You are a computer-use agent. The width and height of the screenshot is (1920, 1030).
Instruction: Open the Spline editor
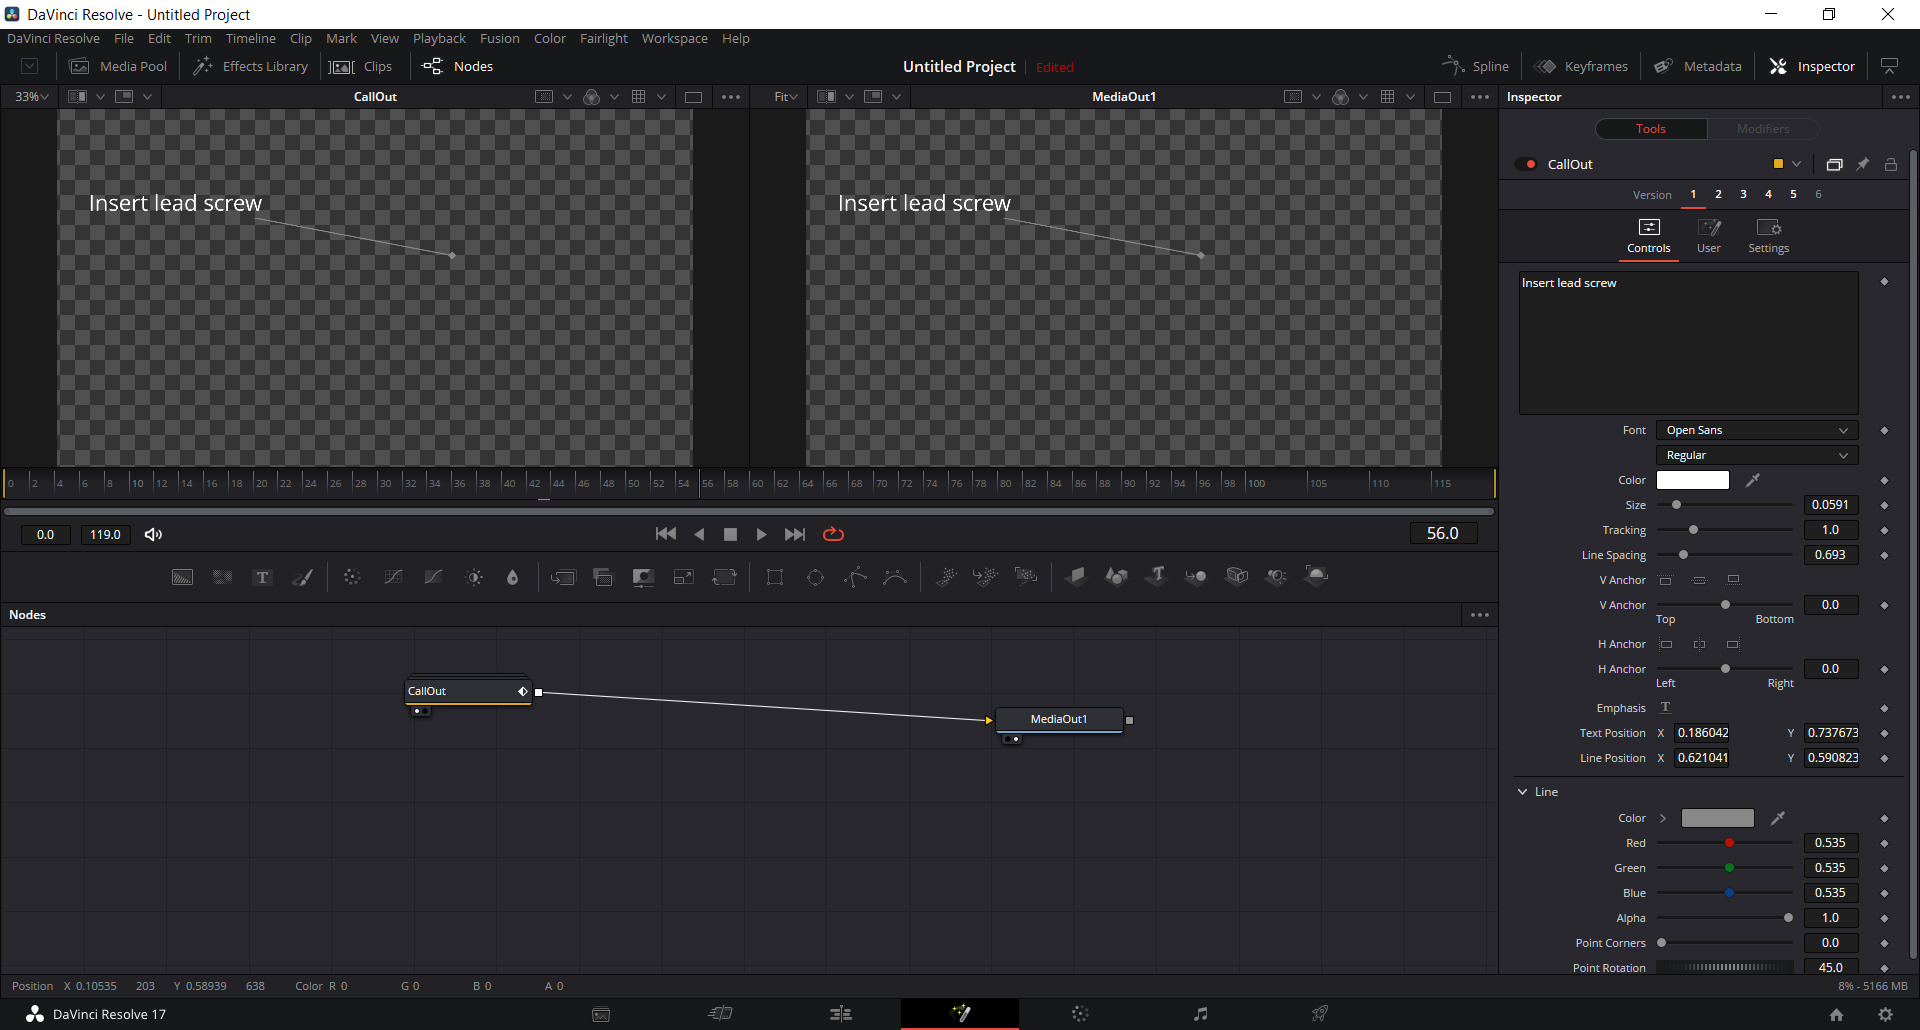pyautogui.click(x=1476, y=66)
